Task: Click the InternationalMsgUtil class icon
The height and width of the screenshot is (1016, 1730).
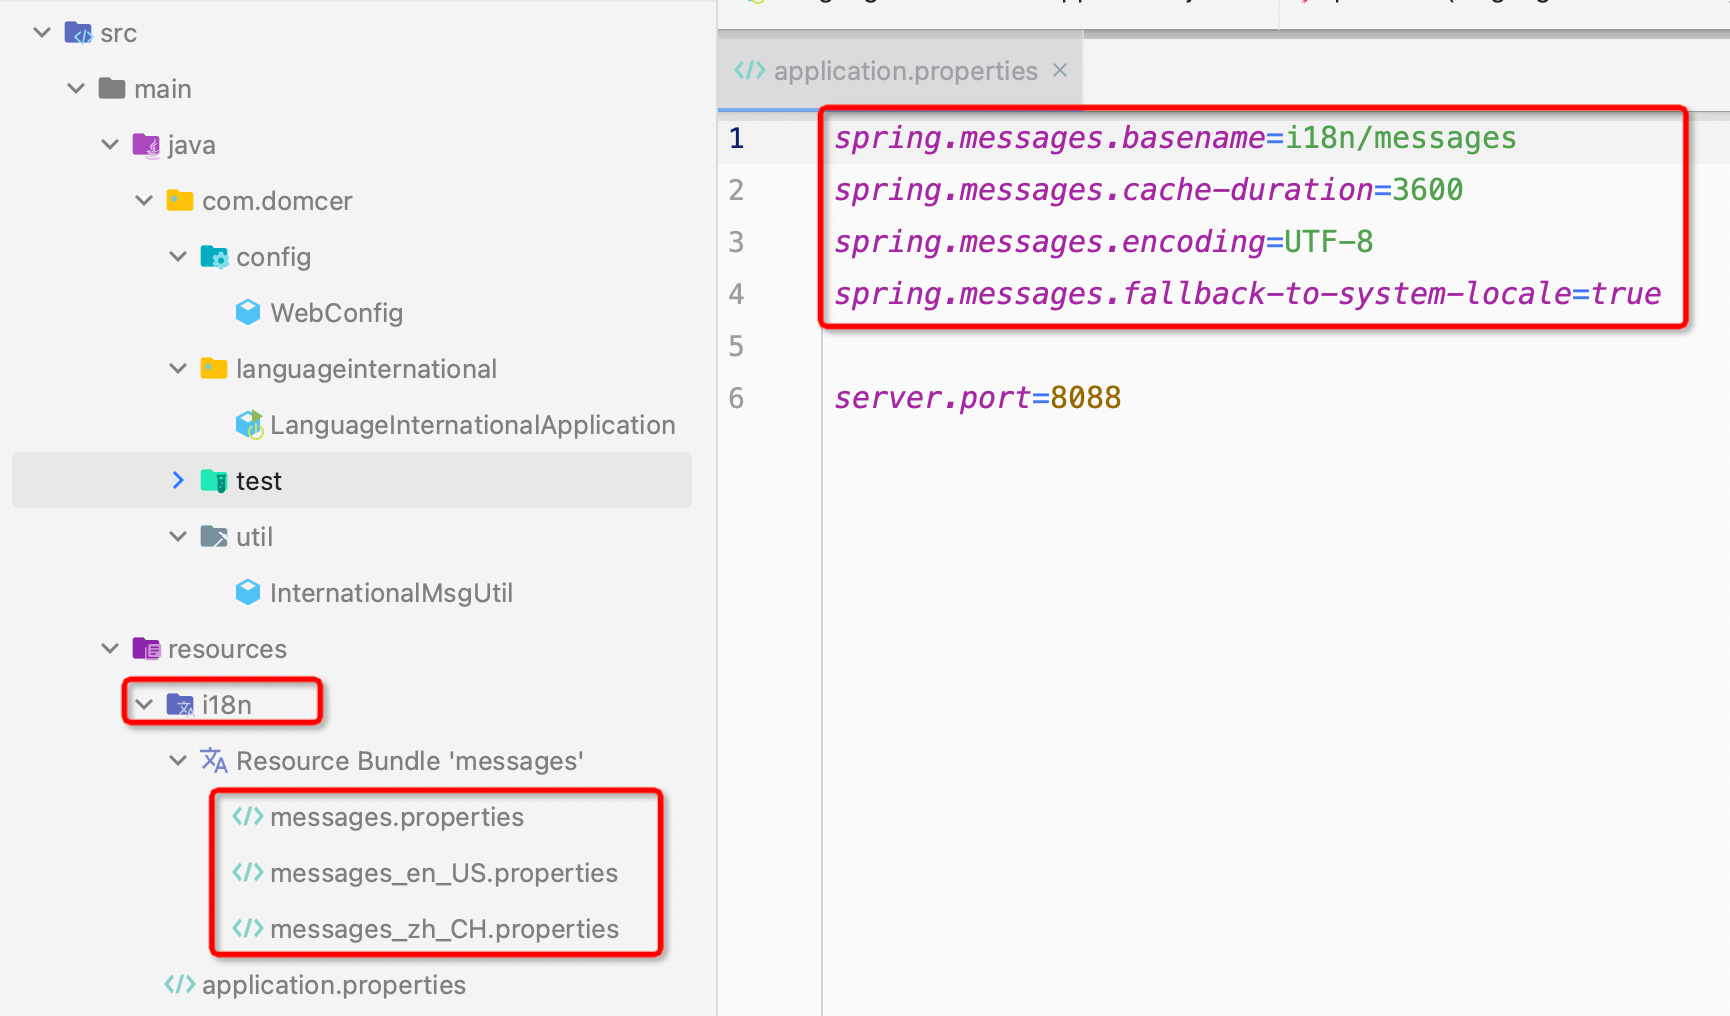Action: [248, 593]
